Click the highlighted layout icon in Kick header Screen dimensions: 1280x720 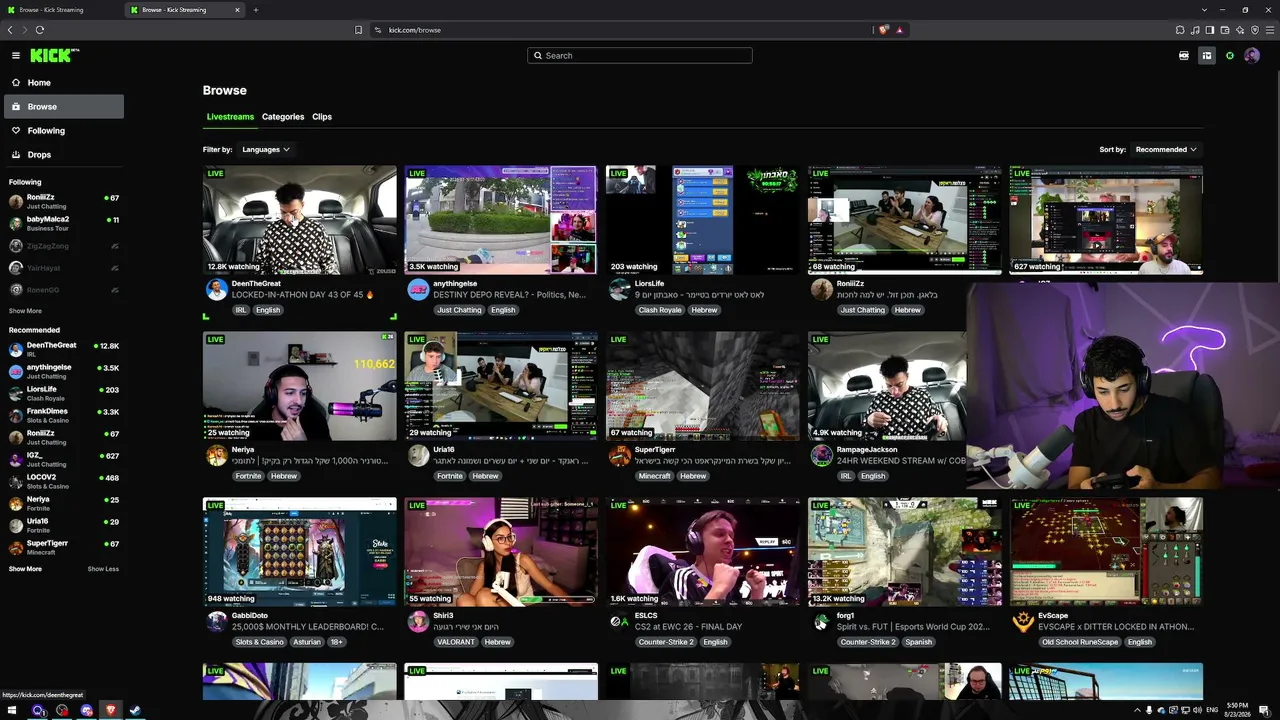[x=1207, y=56]
